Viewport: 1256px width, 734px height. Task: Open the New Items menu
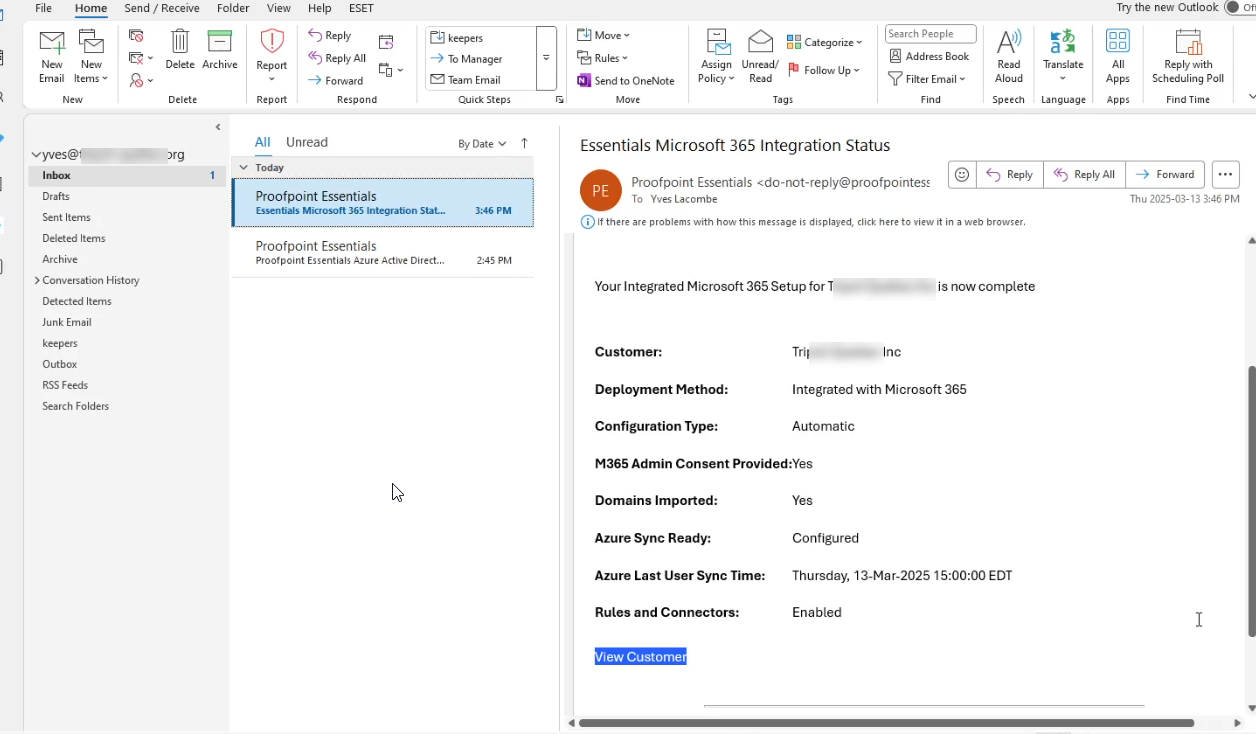pyautogui.click(x=91, y=57)
